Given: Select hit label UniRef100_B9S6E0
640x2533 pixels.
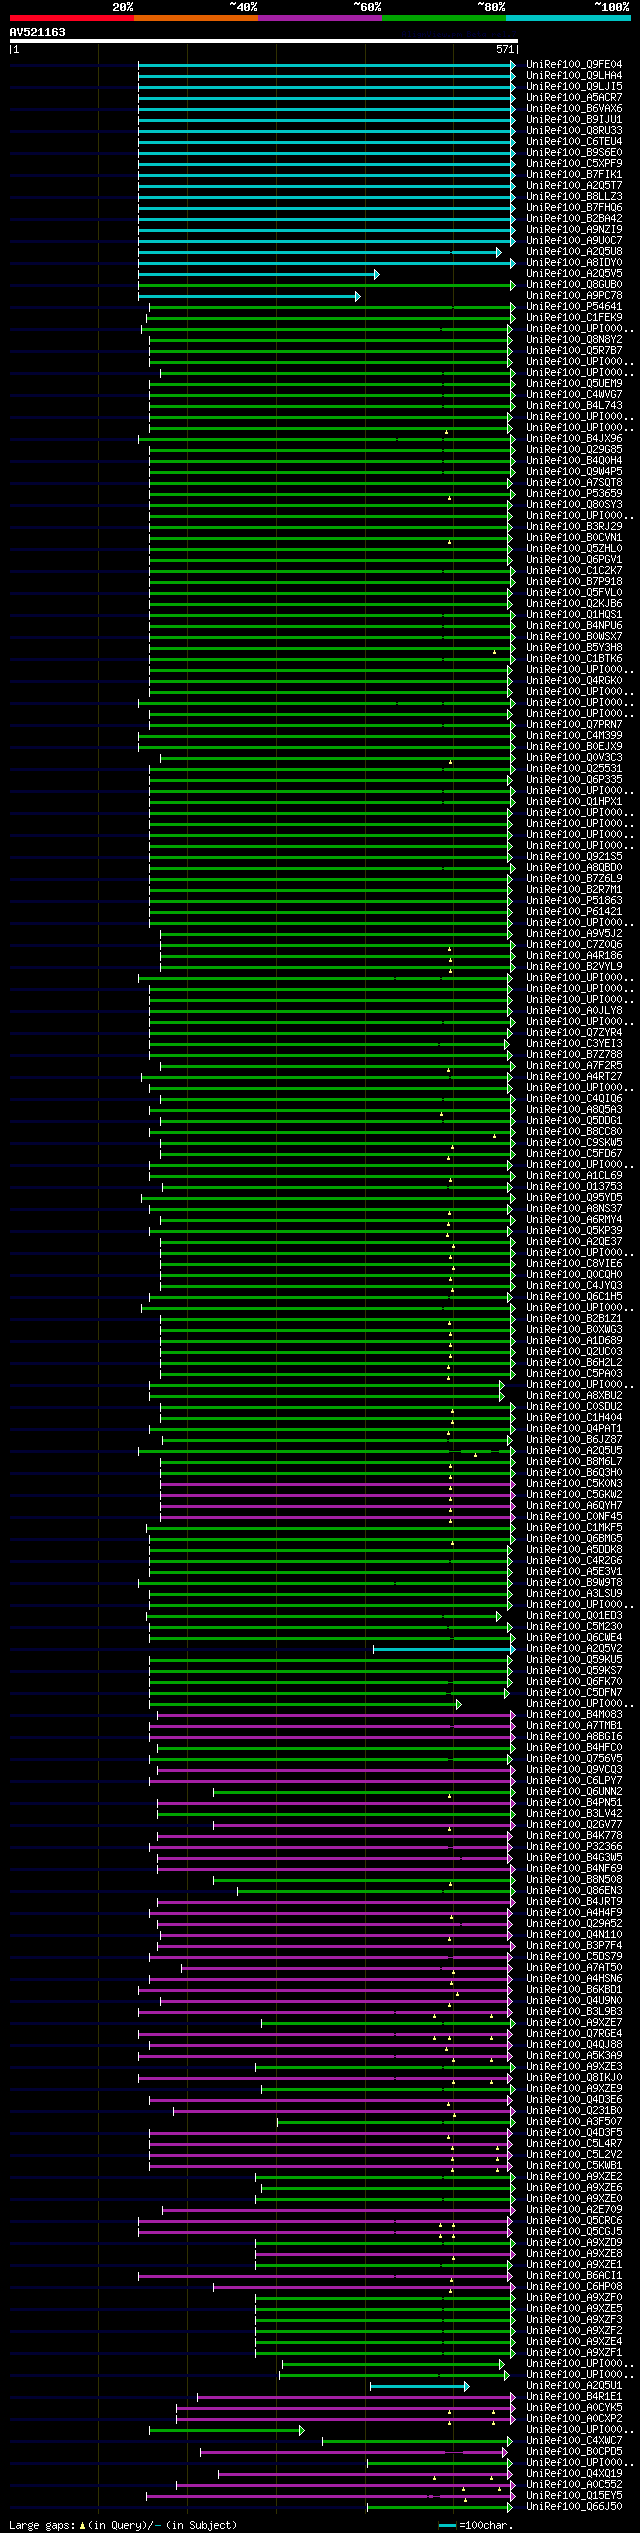Looking at the screenshot, I should click(574, 153).
